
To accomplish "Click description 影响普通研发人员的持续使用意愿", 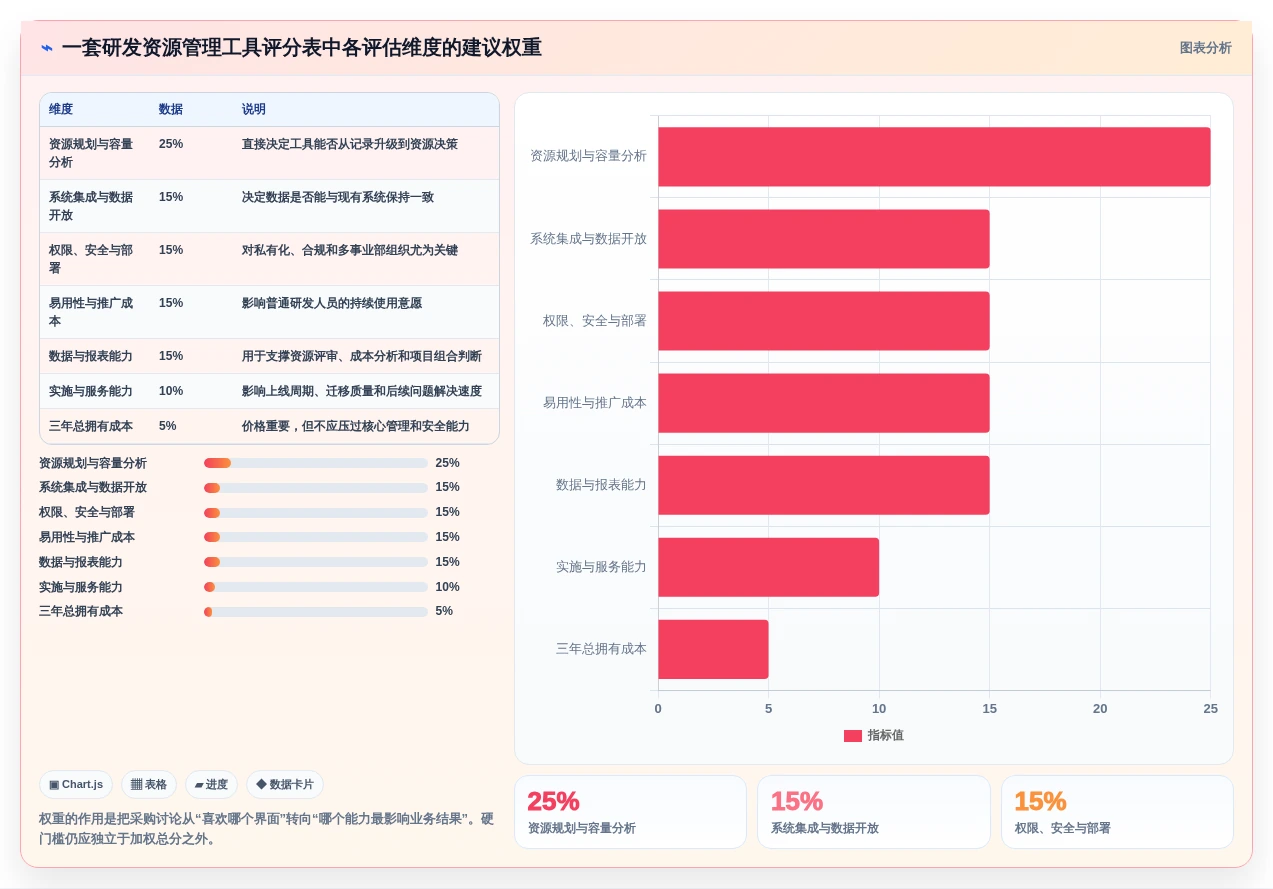I will coord(332,303).
